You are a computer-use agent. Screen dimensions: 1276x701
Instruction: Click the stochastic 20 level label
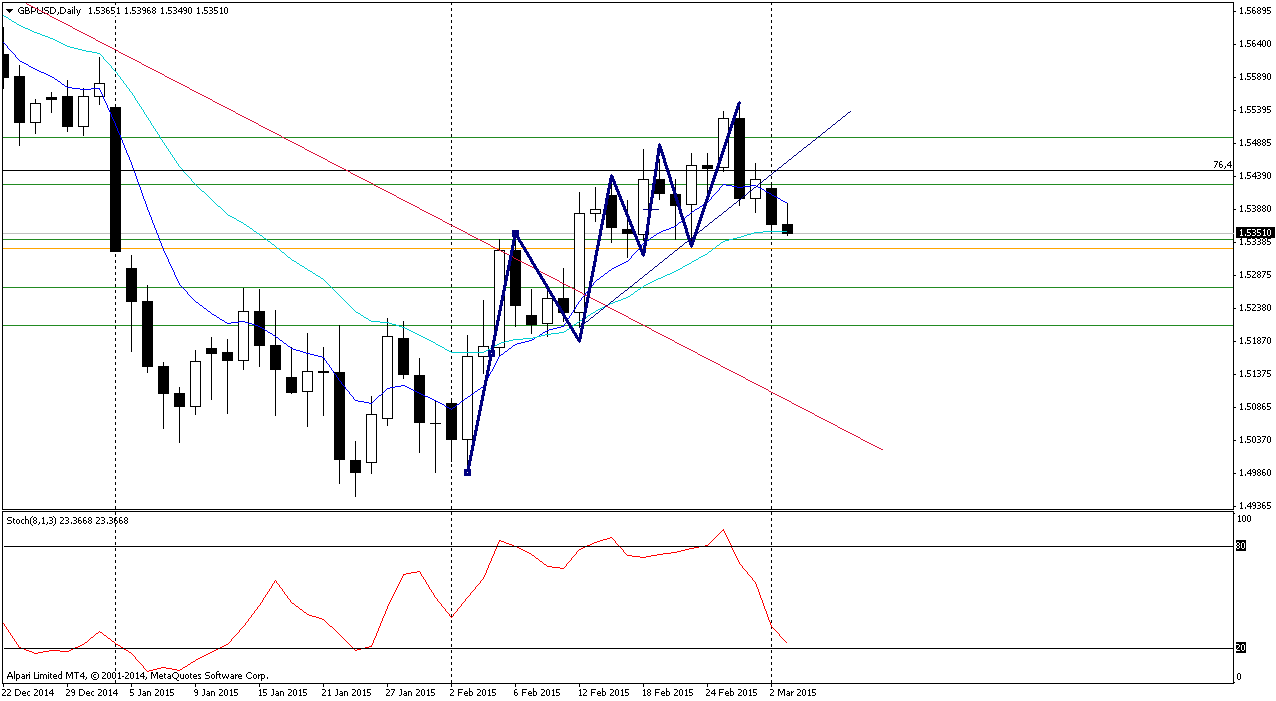point(1241,648)
